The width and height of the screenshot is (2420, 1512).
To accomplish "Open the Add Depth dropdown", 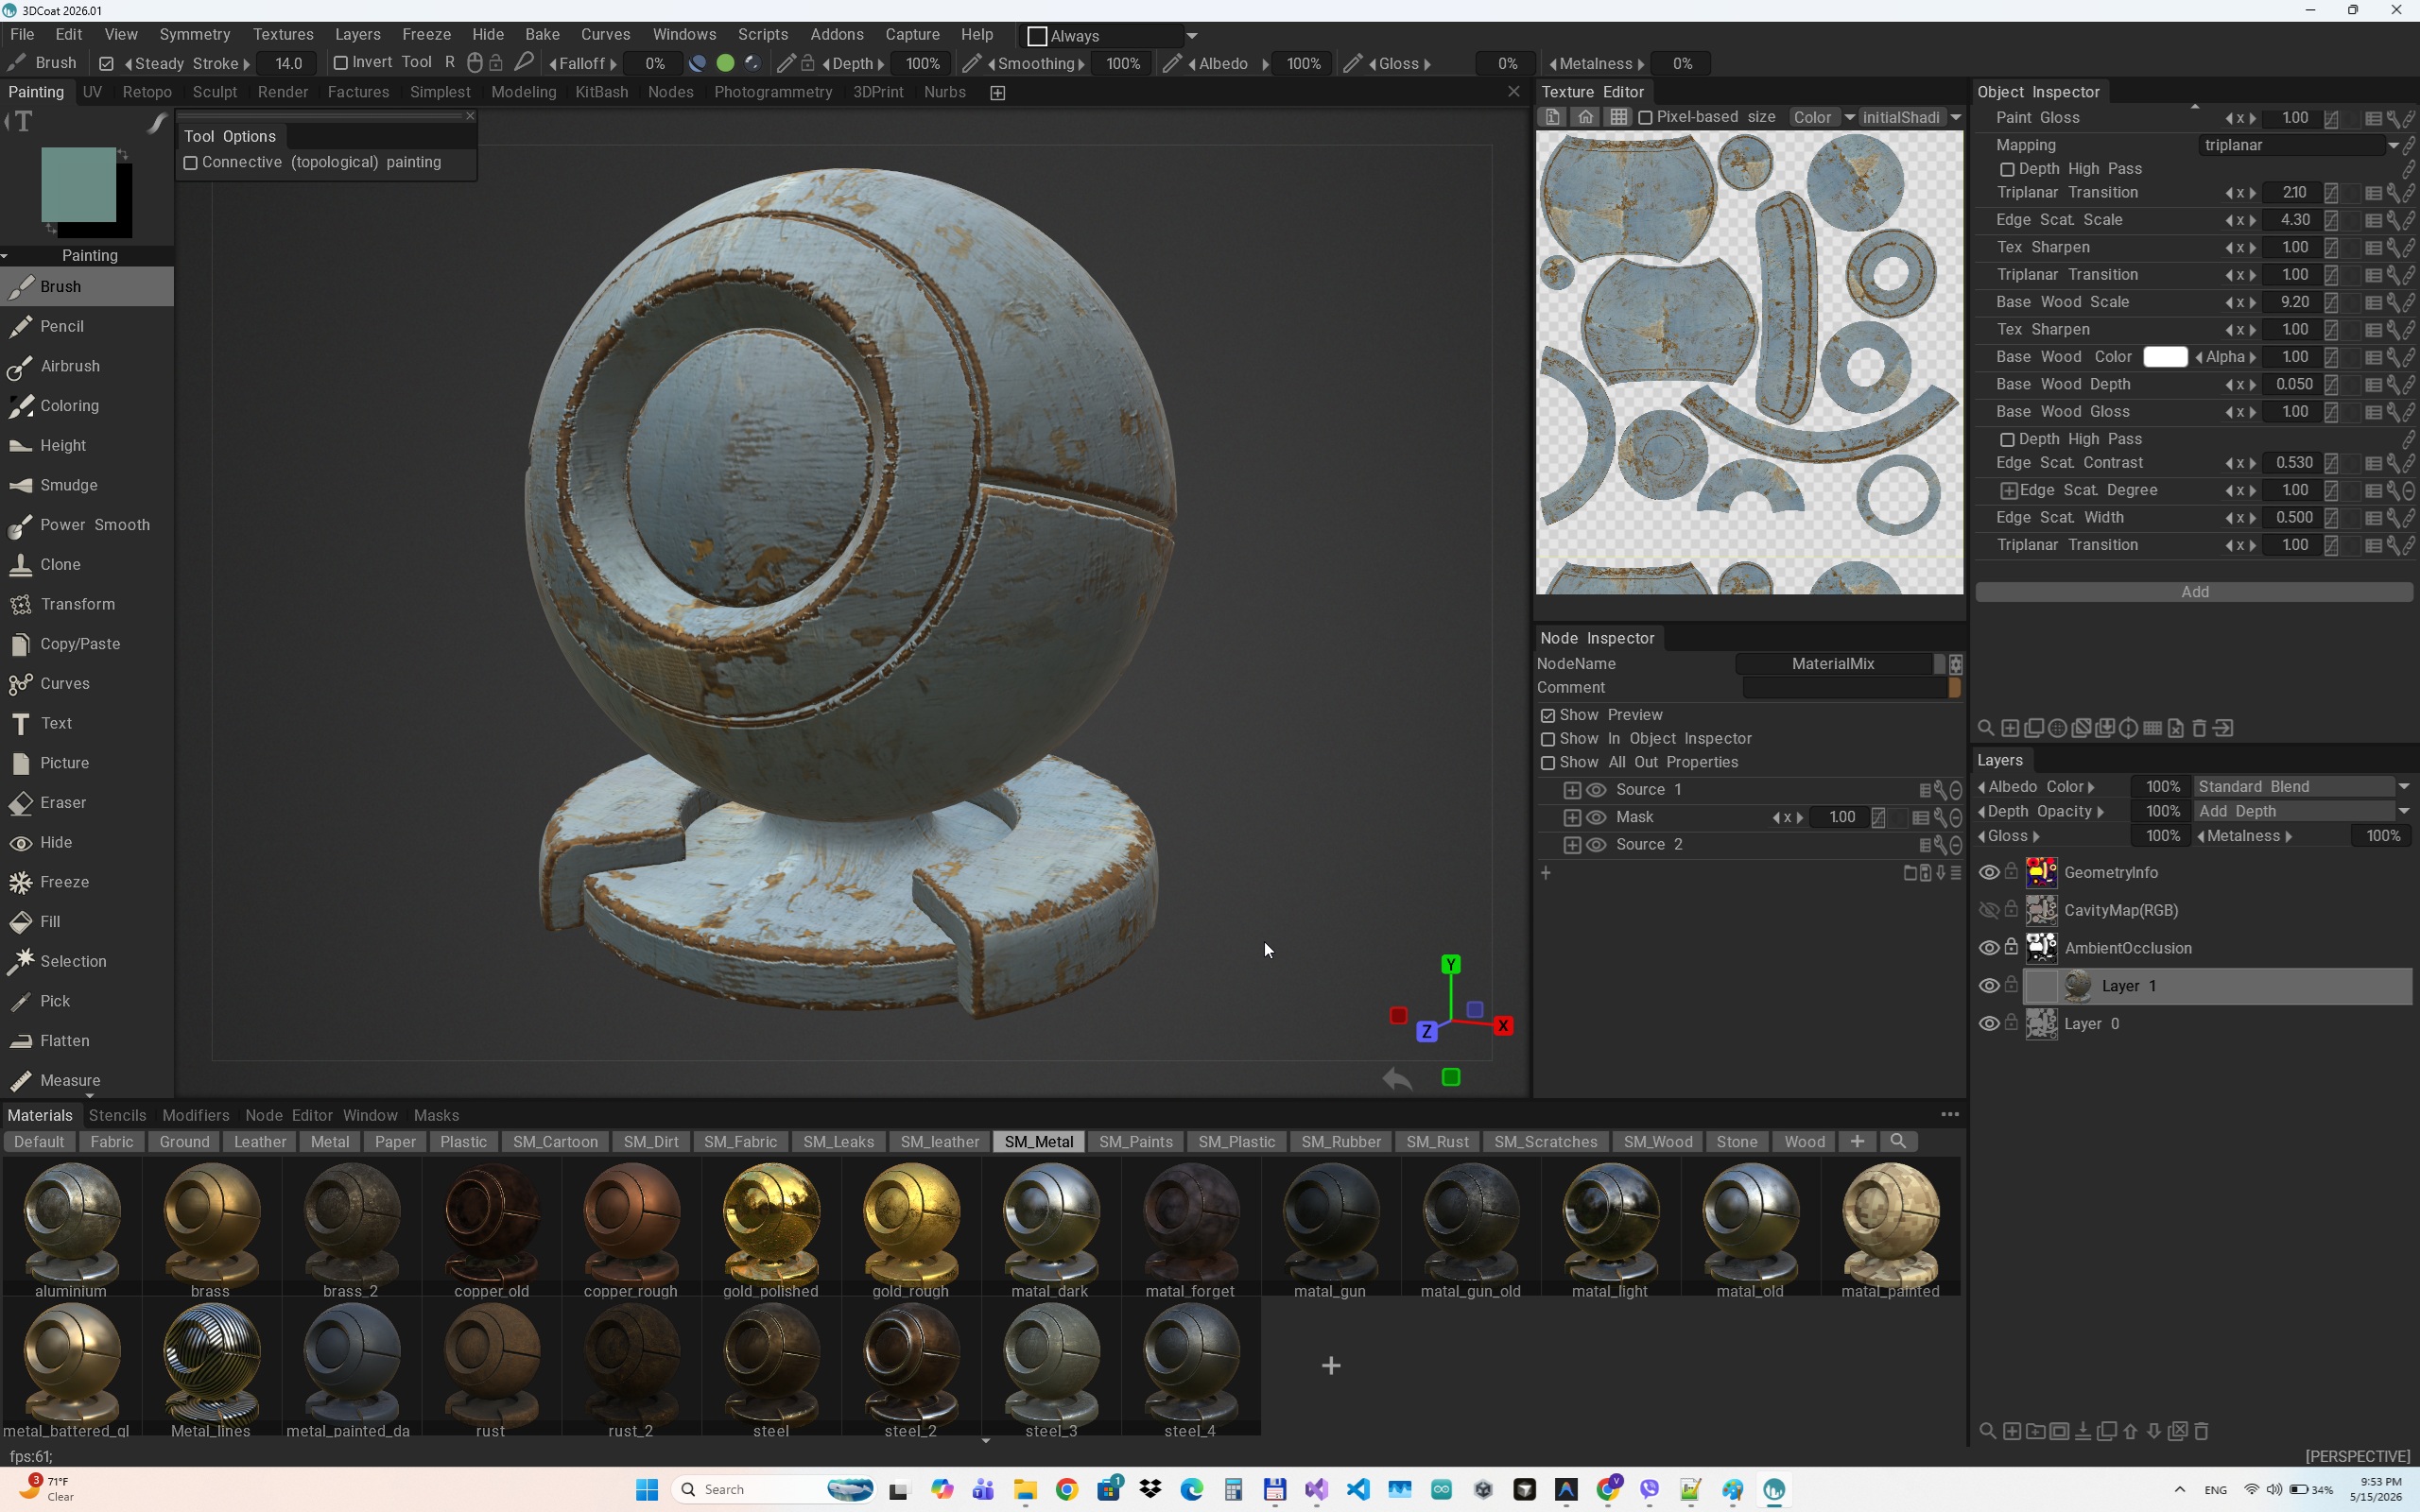I will [x=2302, y=811].
